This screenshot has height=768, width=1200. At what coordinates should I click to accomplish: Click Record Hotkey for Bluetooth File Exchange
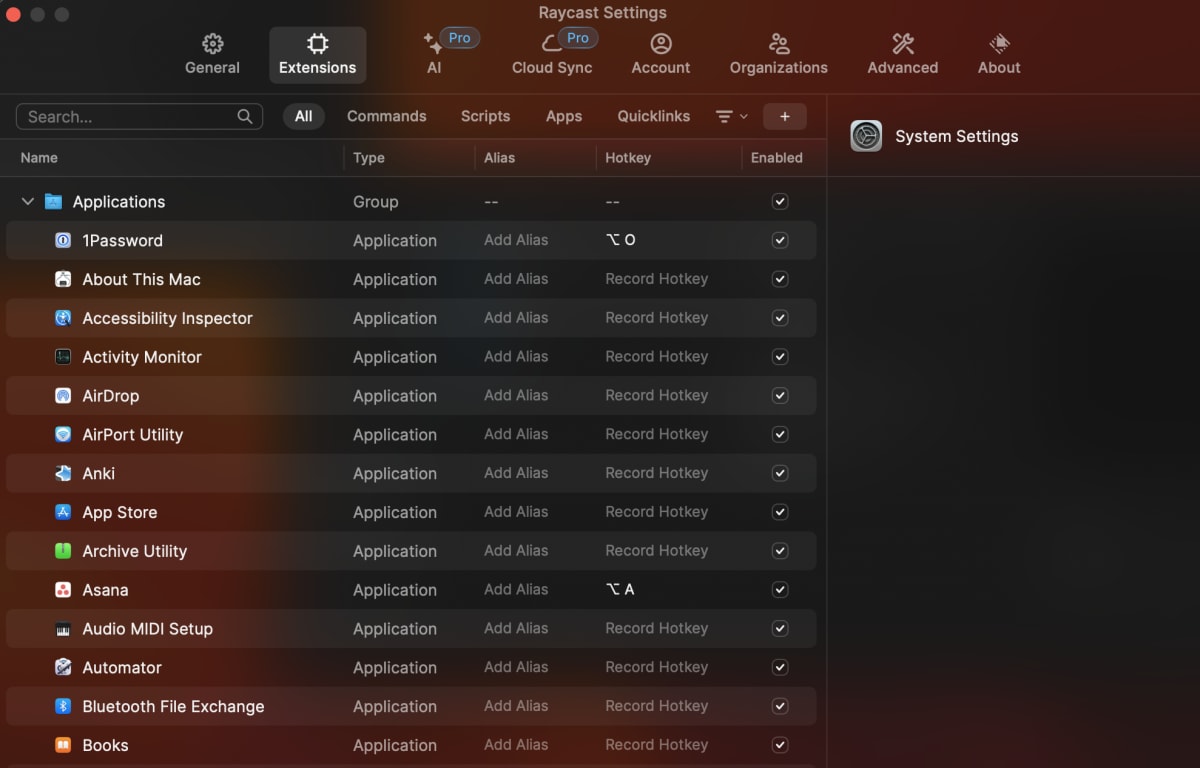click(x=656, y=706)
